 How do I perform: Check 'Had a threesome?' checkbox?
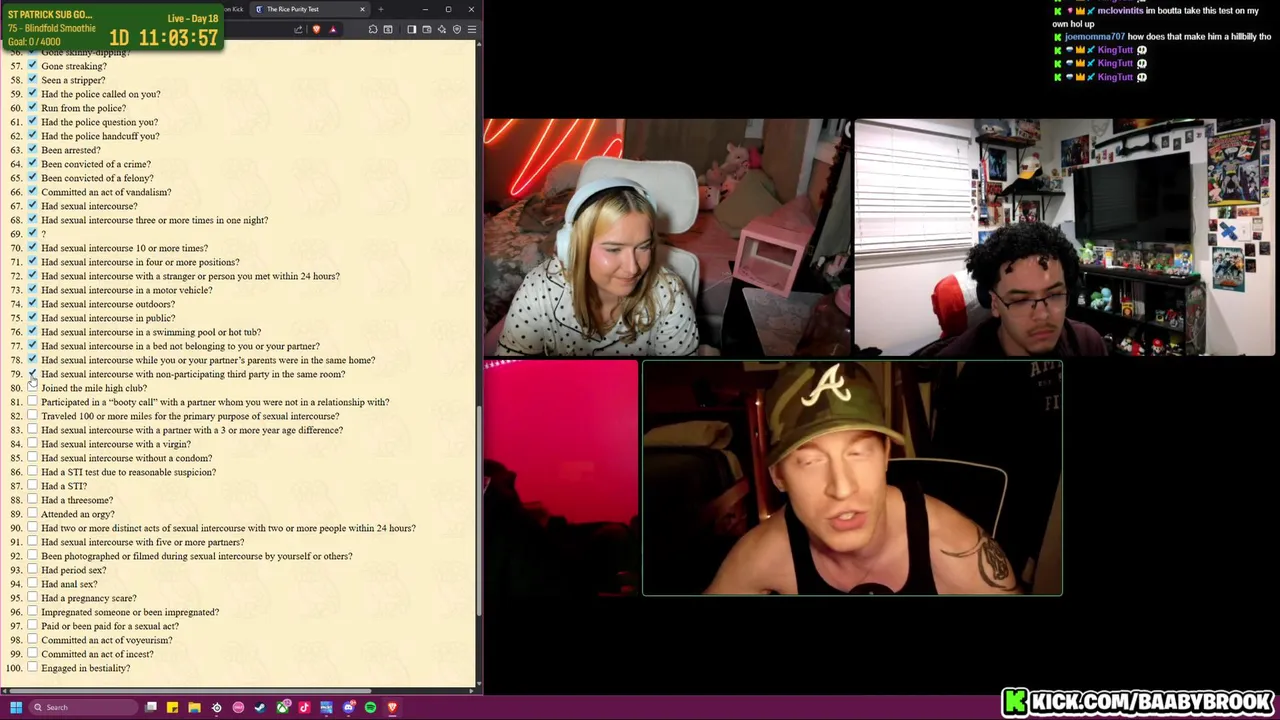click(32, 499)
